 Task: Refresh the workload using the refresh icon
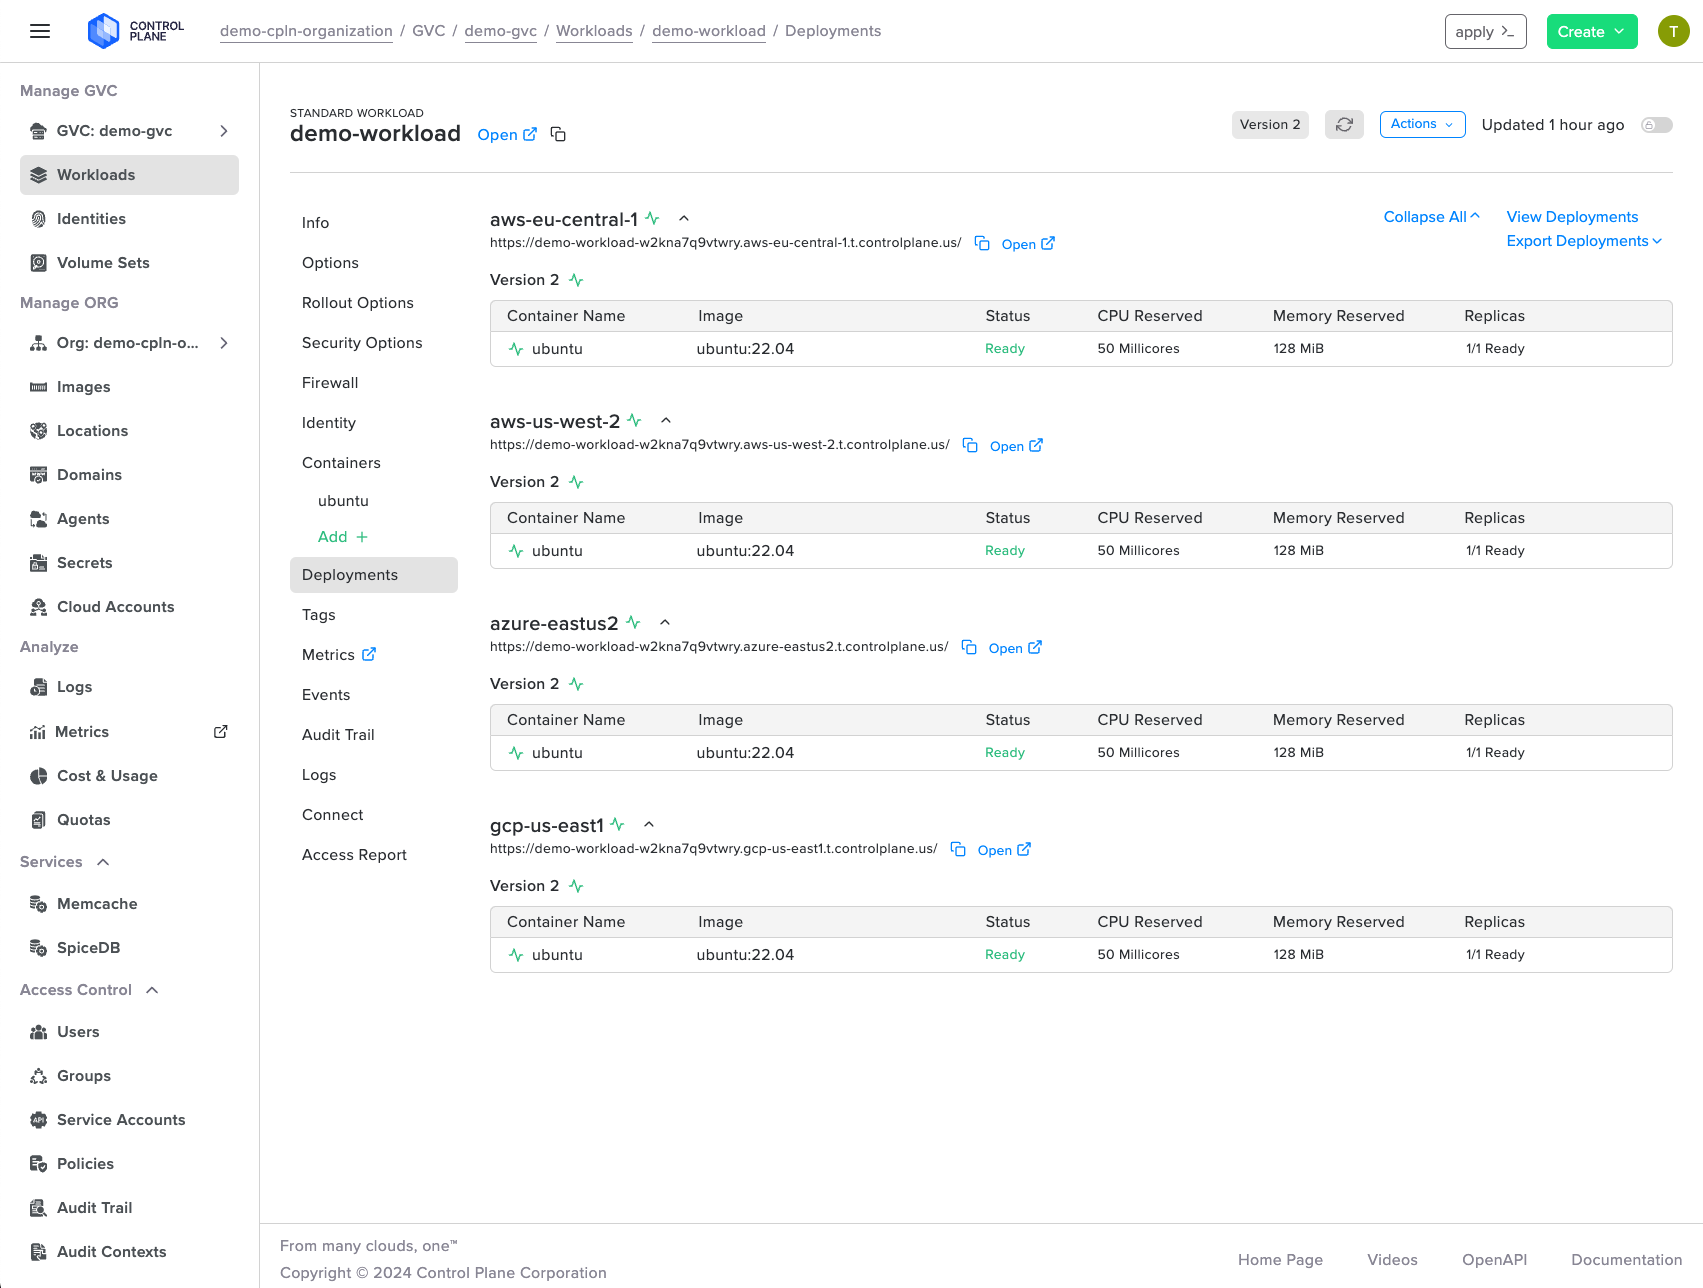1344,124
